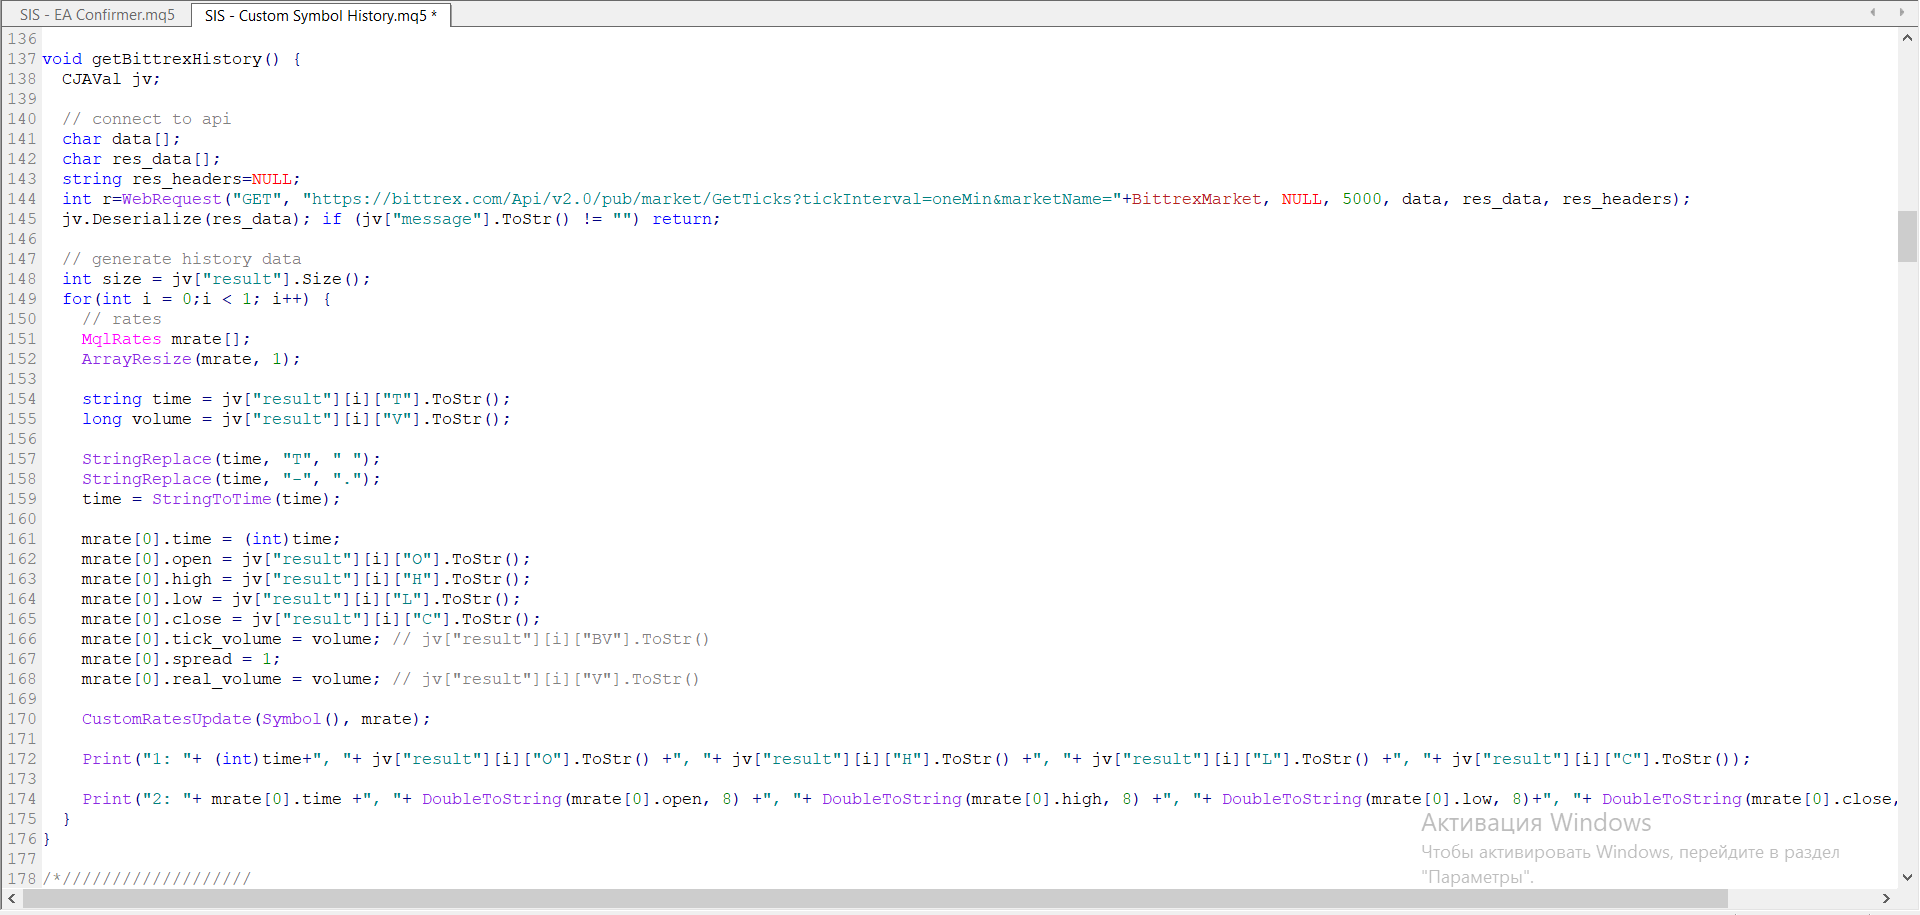The image size is (1920, 915).
Task: Click Print("1: " statement on line 172
Action: tap(916, 759)
